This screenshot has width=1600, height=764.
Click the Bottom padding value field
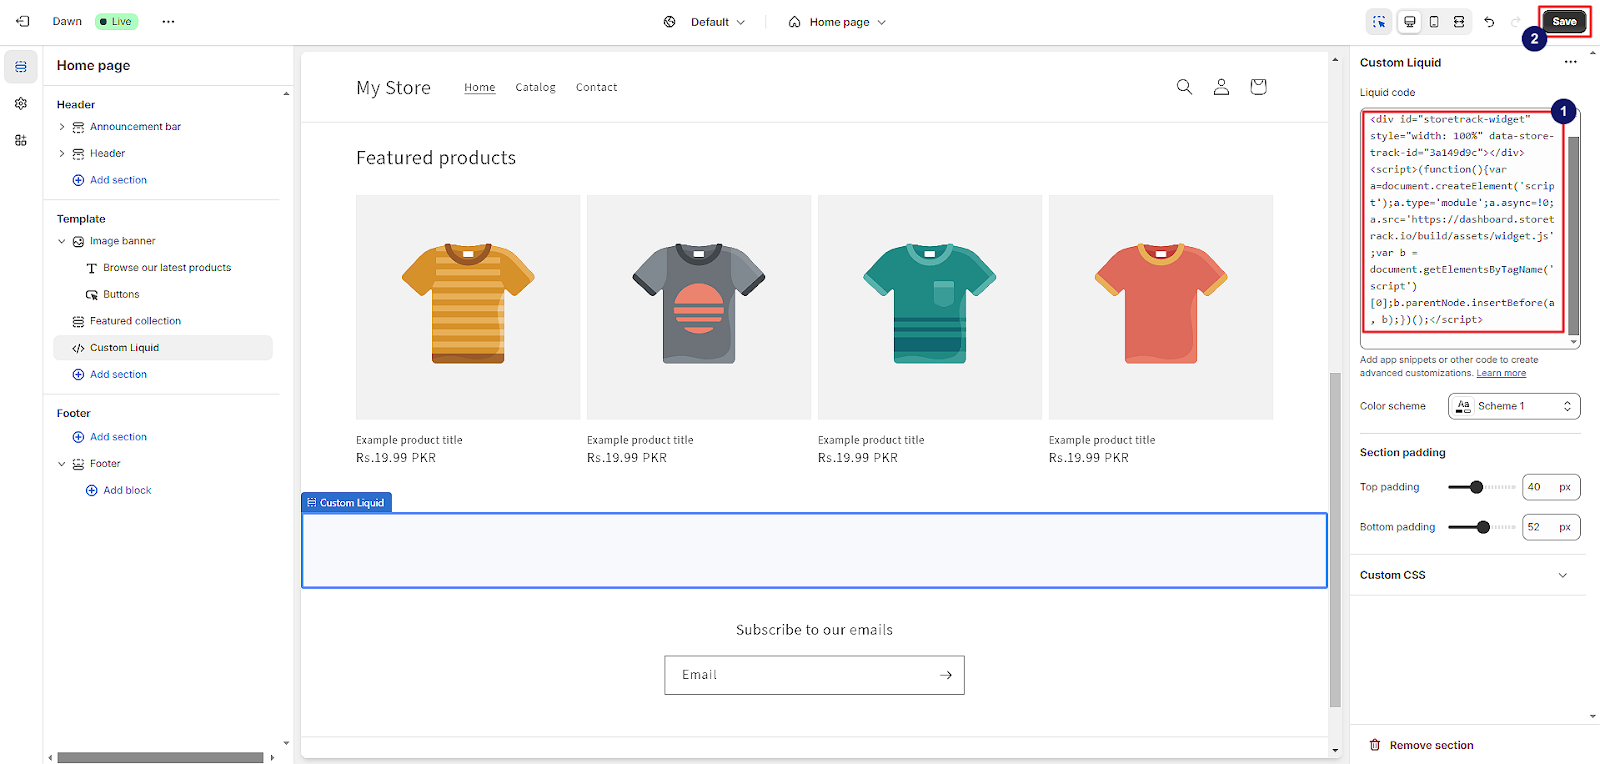click(1551, 527)
